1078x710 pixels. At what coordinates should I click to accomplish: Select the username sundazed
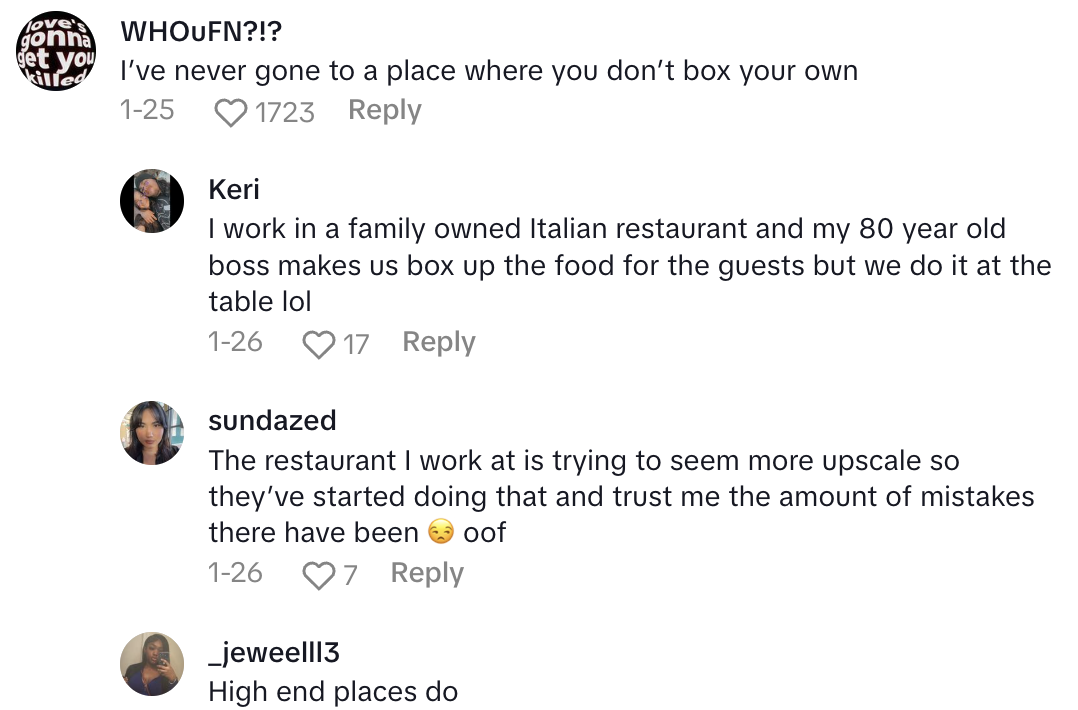pyautogui.click(x=272, y=421)
